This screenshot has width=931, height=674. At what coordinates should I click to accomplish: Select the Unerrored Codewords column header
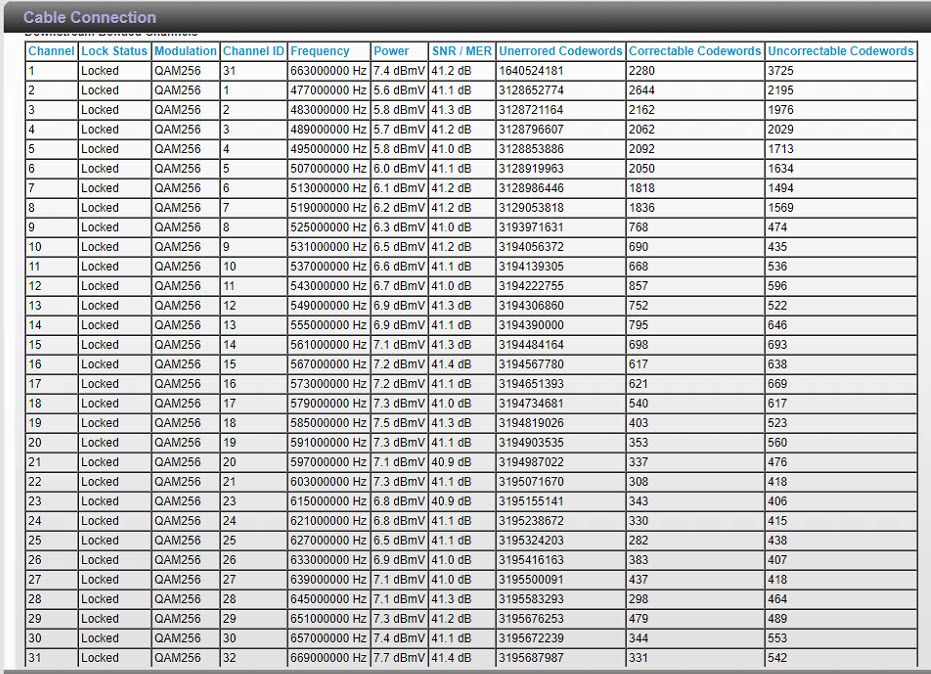(x=560, y=51)
